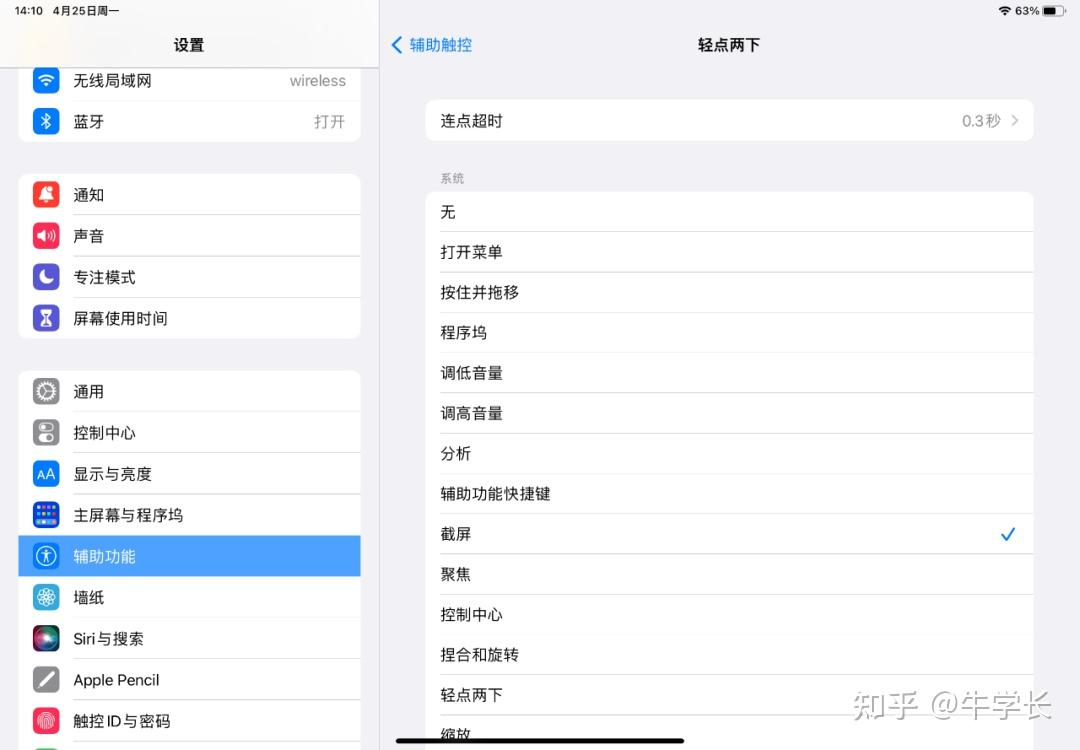This screenshot has width=1080, height=750.
Task: Open 通知 settings via the red bell icon
Action: (x=45, y=194)
